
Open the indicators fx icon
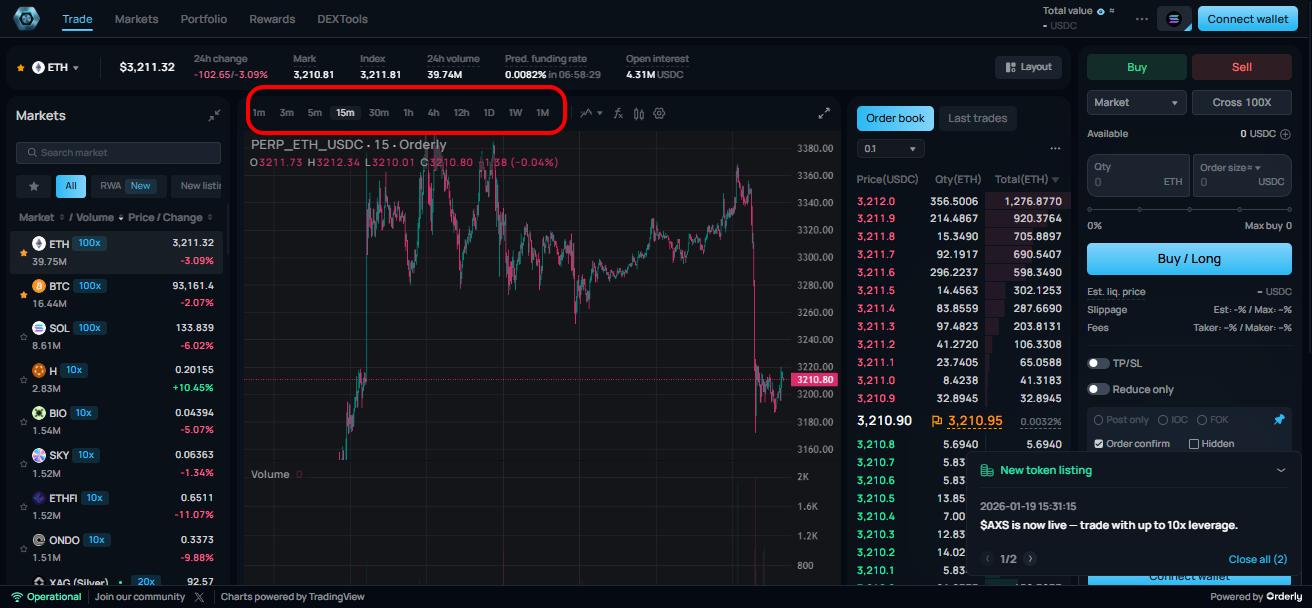pyautogui.click(x=618, y=113)
